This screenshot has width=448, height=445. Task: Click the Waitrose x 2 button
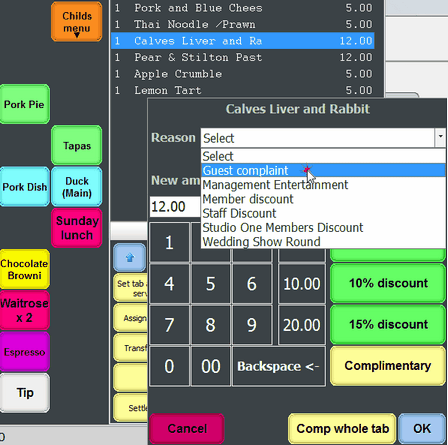click(25, 310)
